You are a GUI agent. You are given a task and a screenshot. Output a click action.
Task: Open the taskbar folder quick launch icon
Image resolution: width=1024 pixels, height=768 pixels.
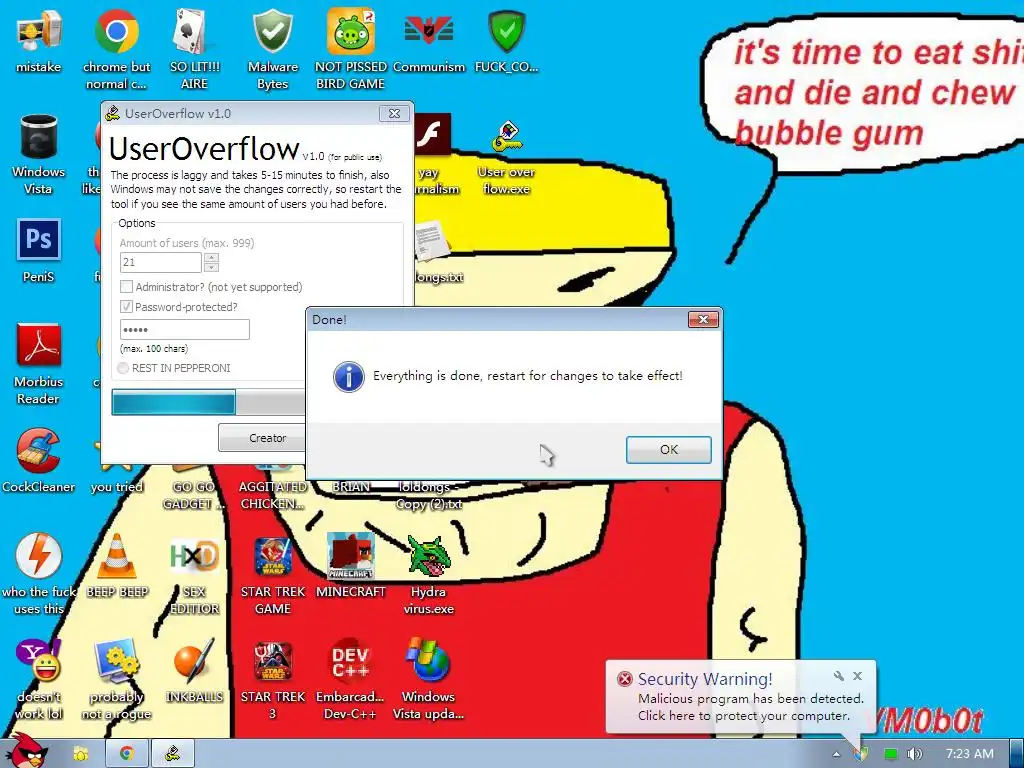[80, 754]
